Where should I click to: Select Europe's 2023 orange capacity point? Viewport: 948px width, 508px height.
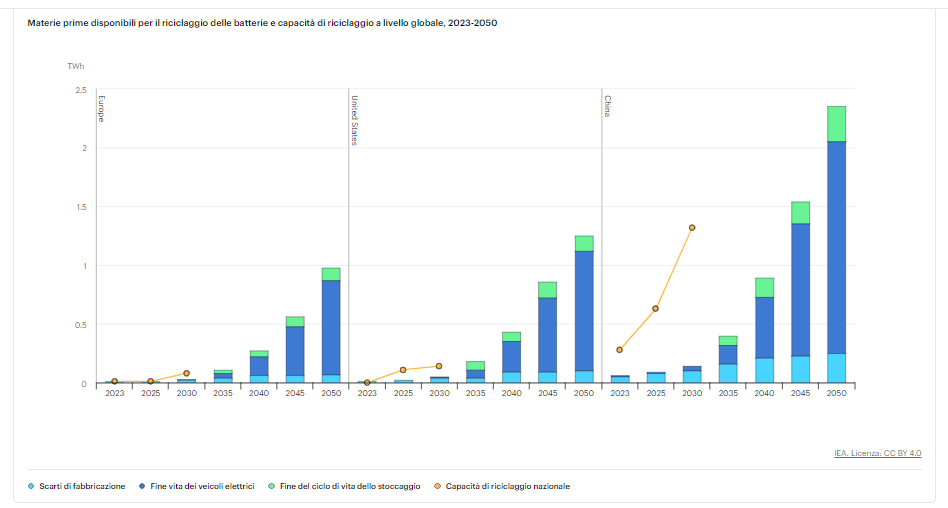pos(114,381)
